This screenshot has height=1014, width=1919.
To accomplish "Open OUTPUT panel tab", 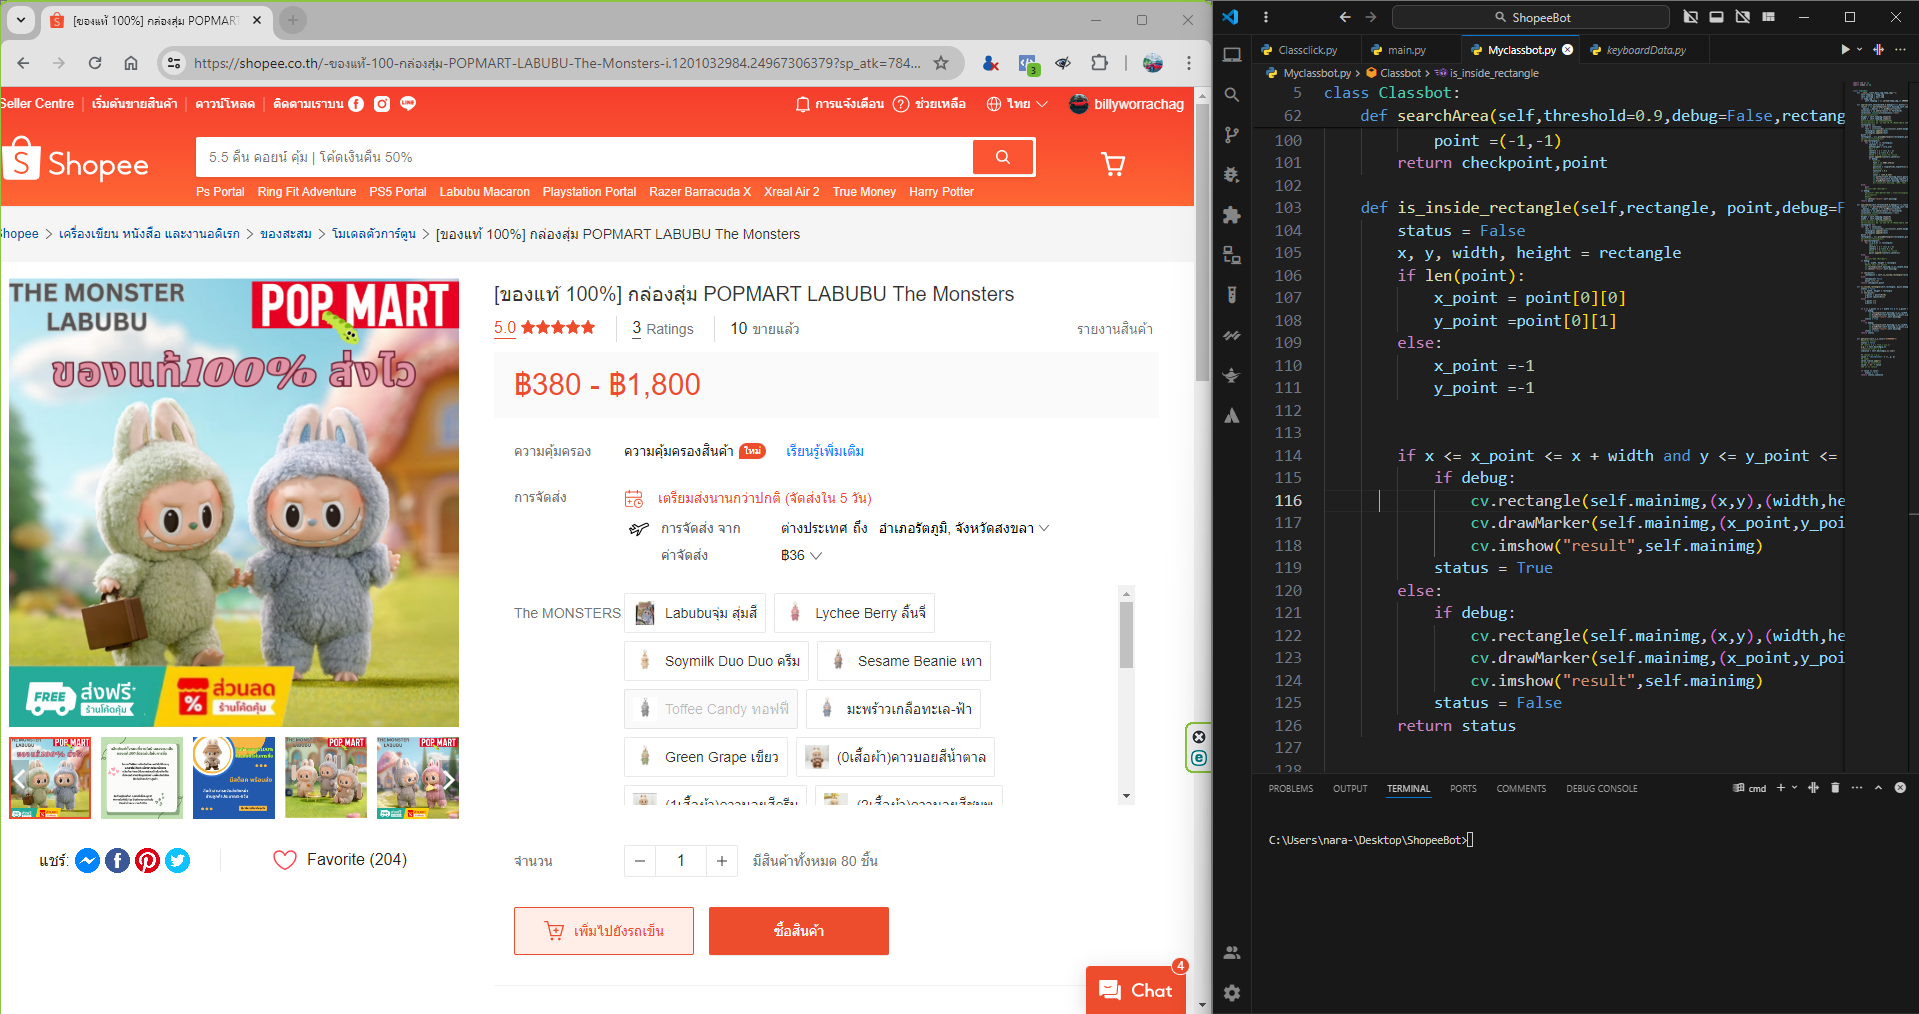I will click(x=1350, y=789).
